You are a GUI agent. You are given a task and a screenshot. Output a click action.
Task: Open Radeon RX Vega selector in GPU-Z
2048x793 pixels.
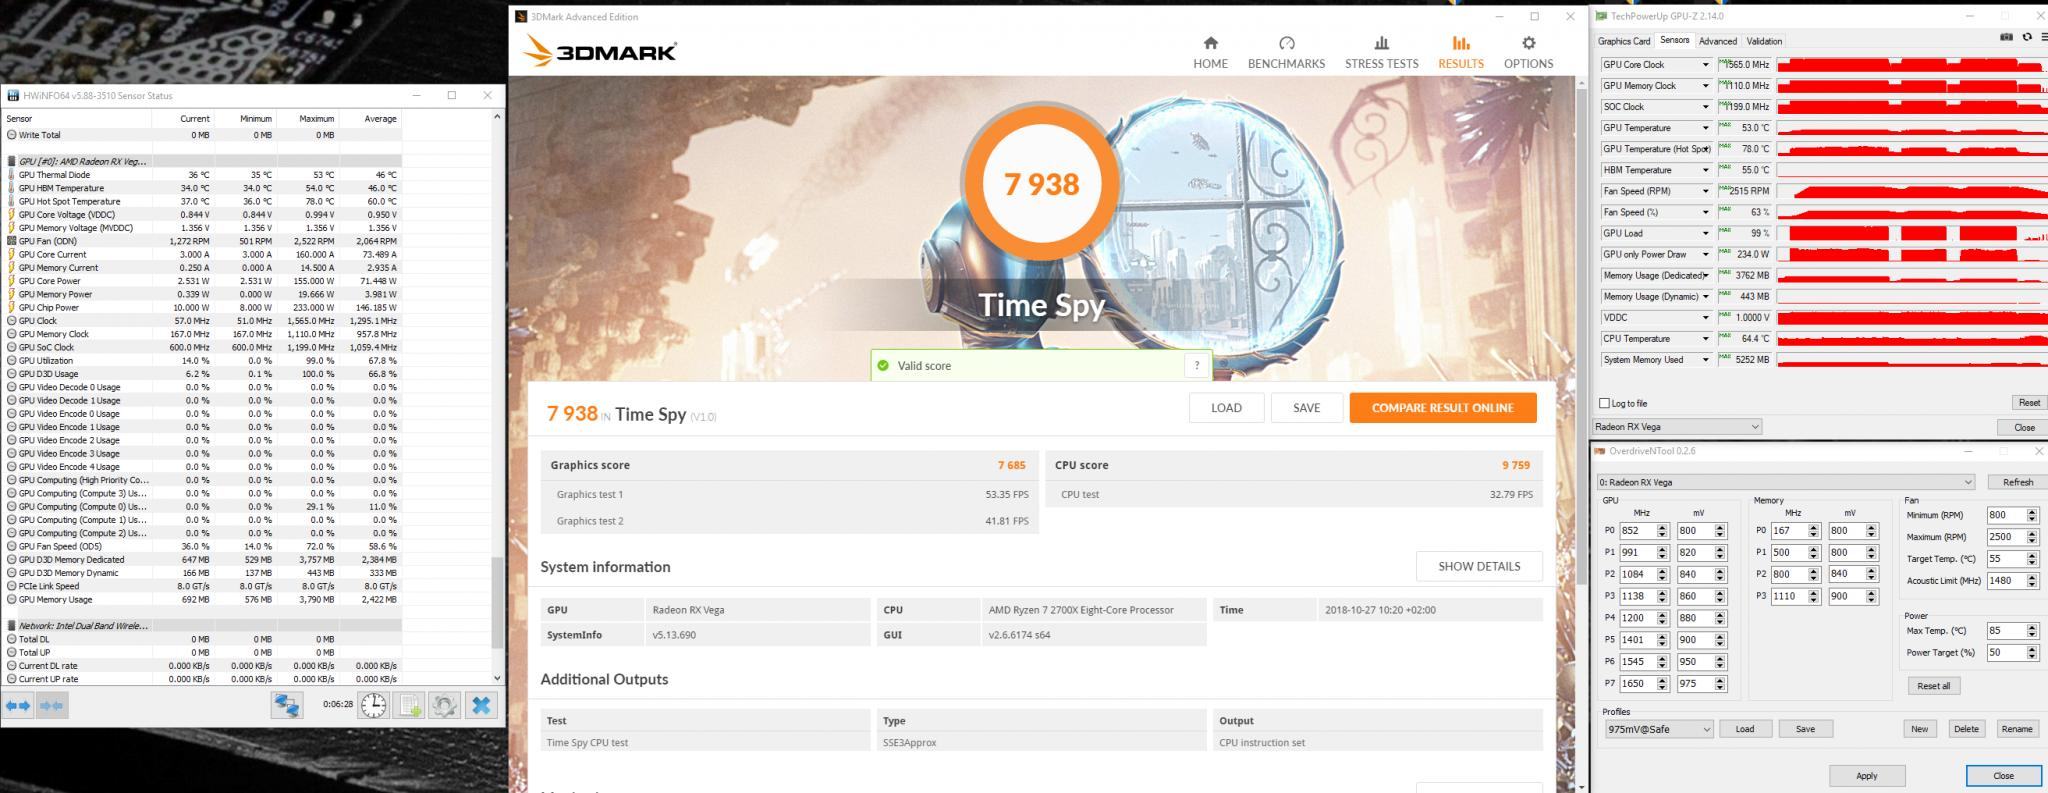click(1676, 427)
